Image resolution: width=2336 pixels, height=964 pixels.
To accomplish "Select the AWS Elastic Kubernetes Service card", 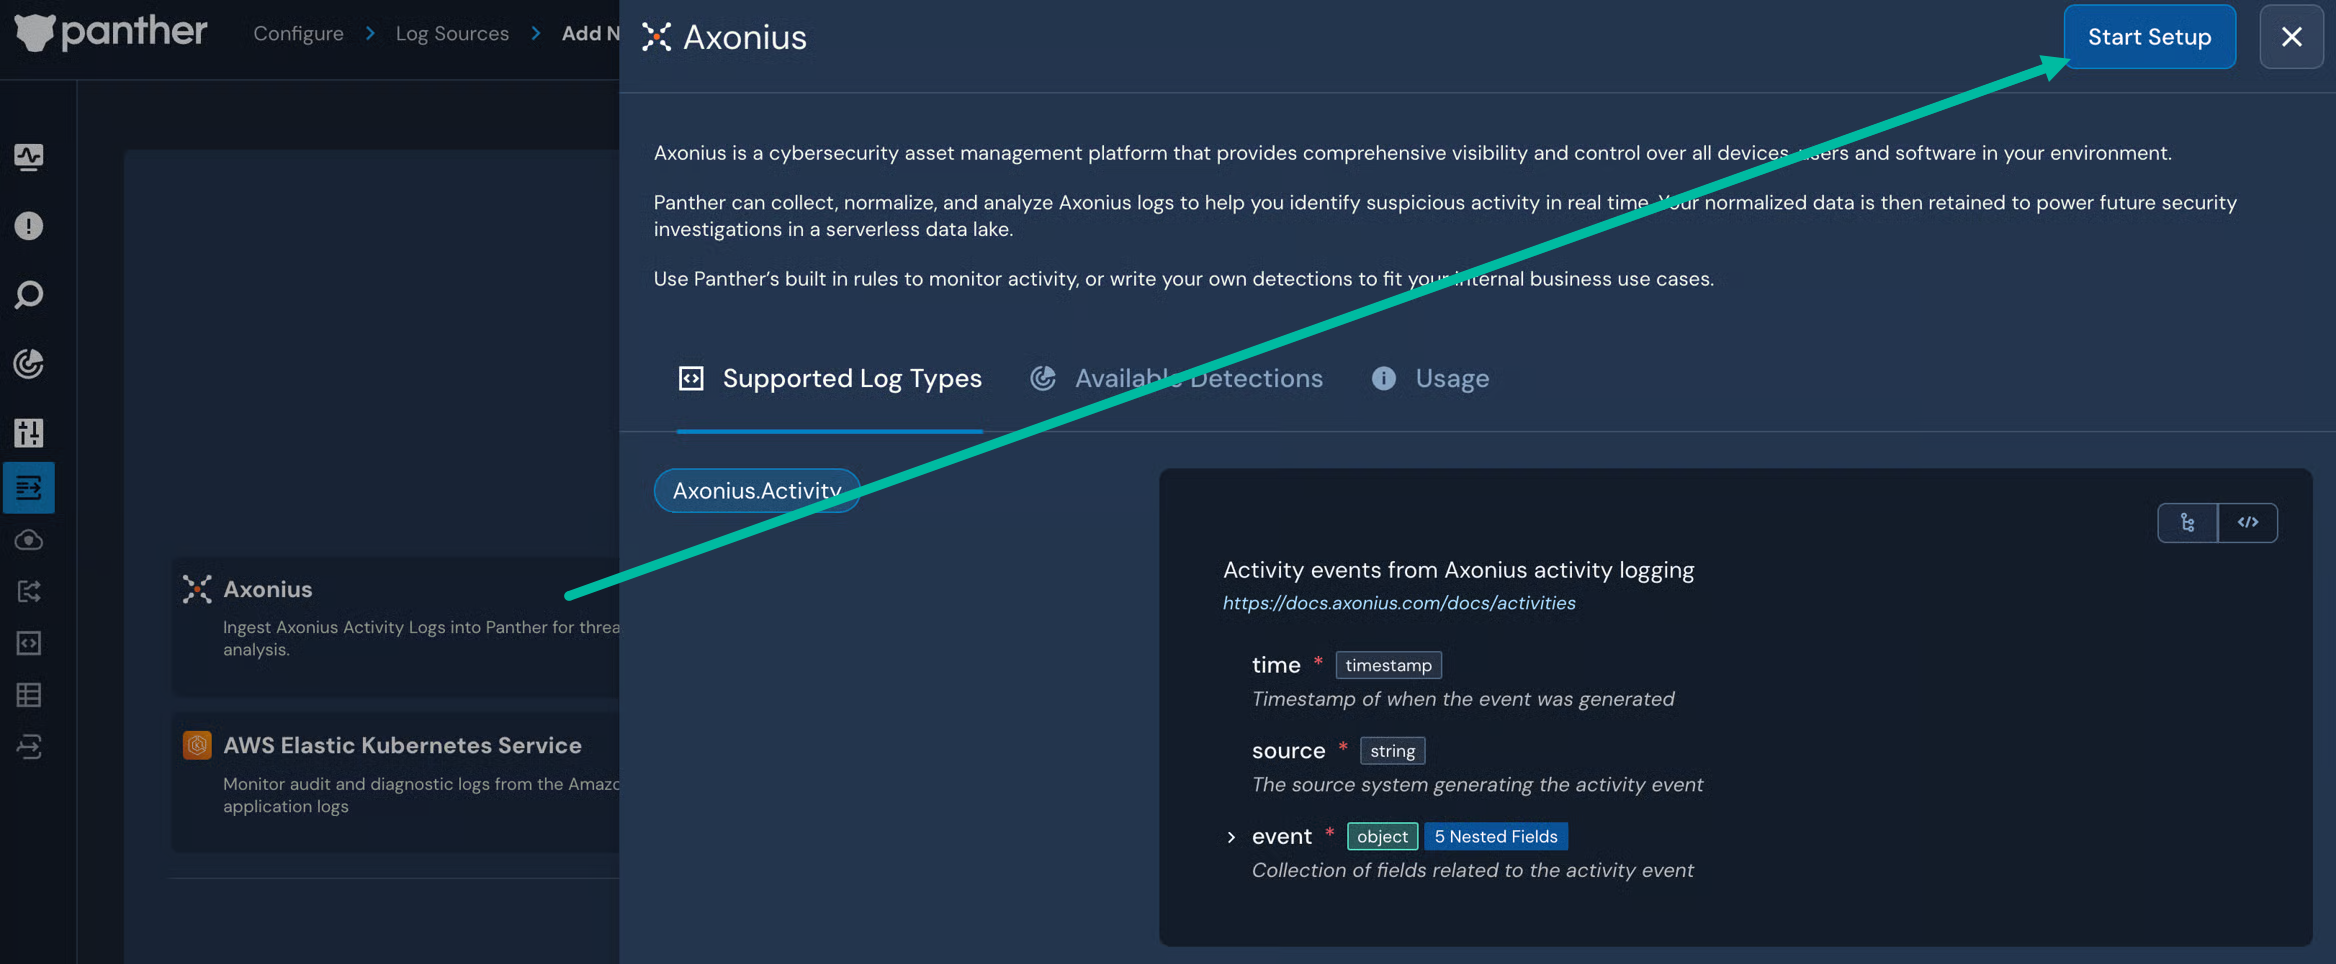I will click(400, 775).
